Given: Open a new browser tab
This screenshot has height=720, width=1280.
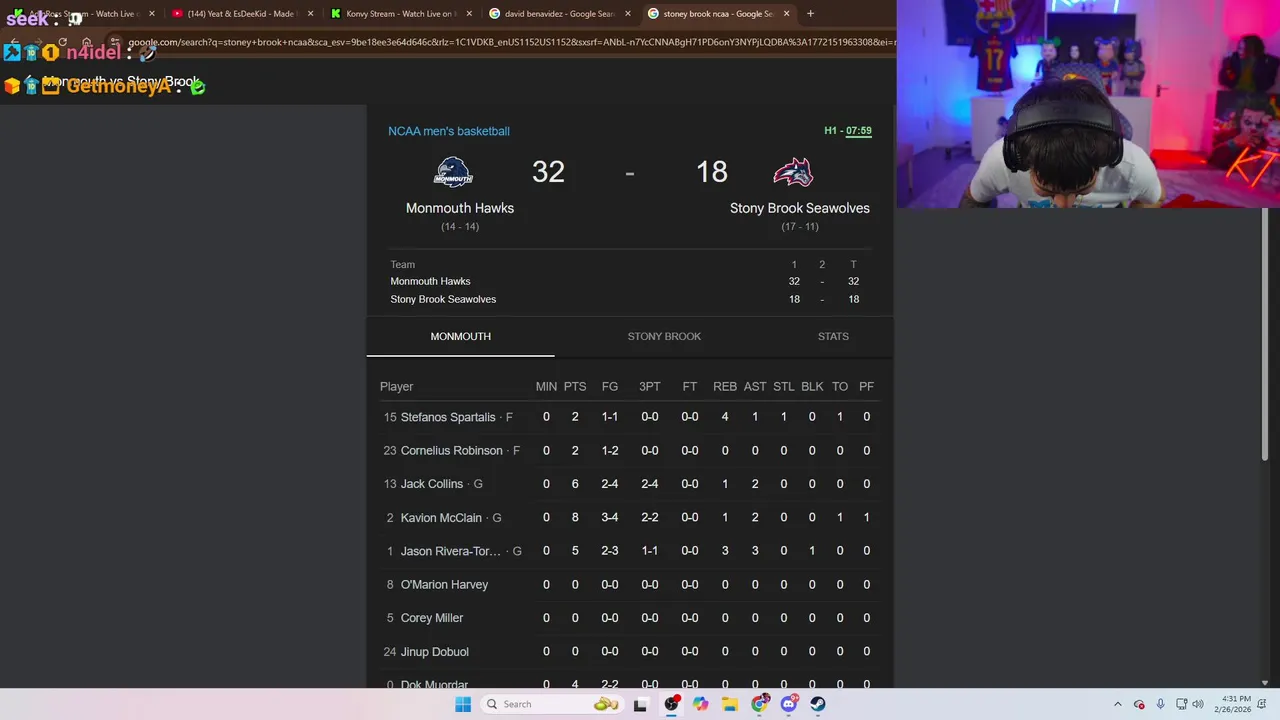Looking at the screenshot, I should (x=810, y=14).
